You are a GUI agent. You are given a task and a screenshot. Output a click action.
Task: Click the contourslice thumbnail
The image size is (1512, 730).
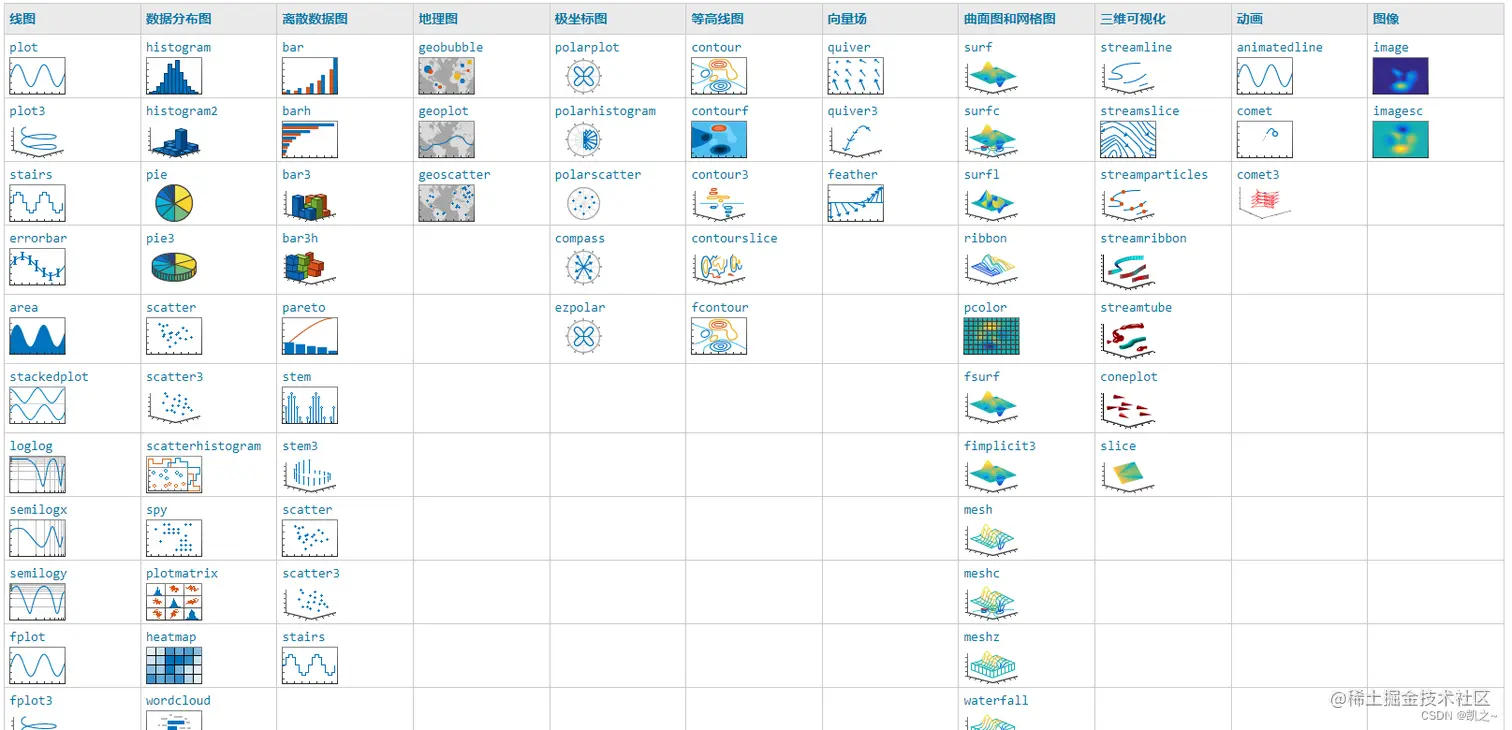click(719, 267)
